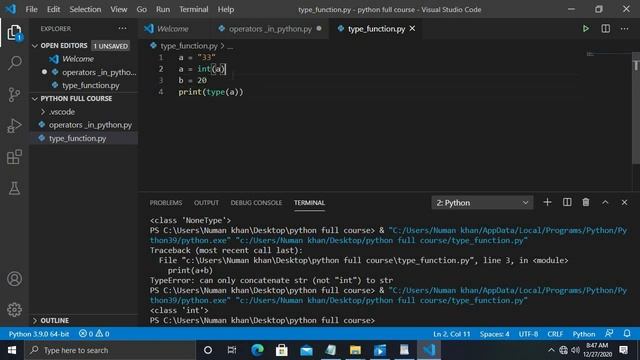Create a new terminal with plus icon
640x360 pixels.
click(547, 202)
